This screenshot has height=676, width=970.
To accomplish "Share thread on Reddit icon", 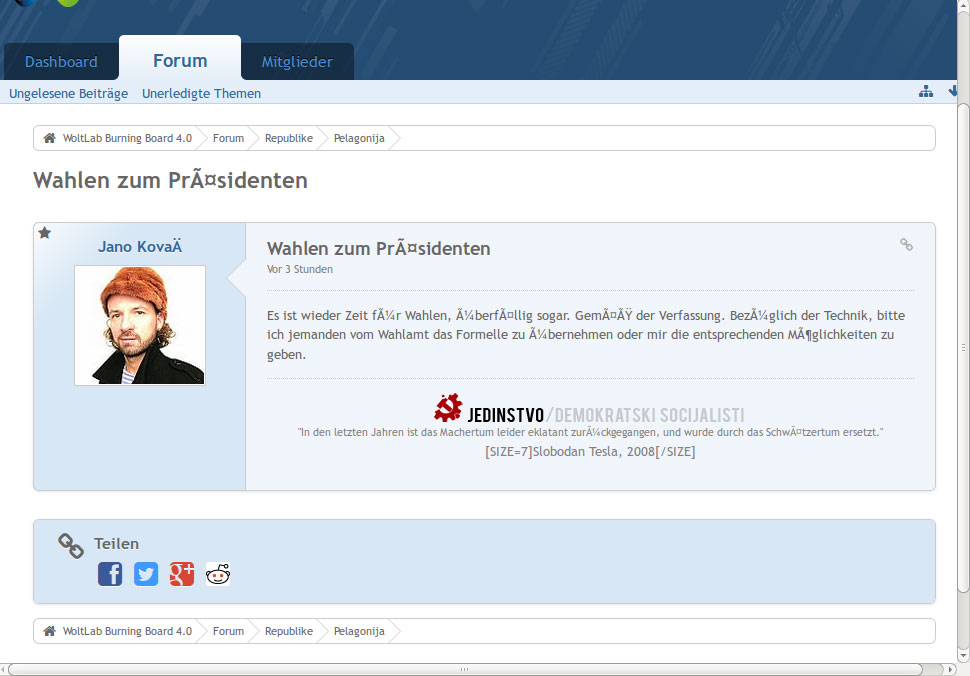I will pos(218,574).
